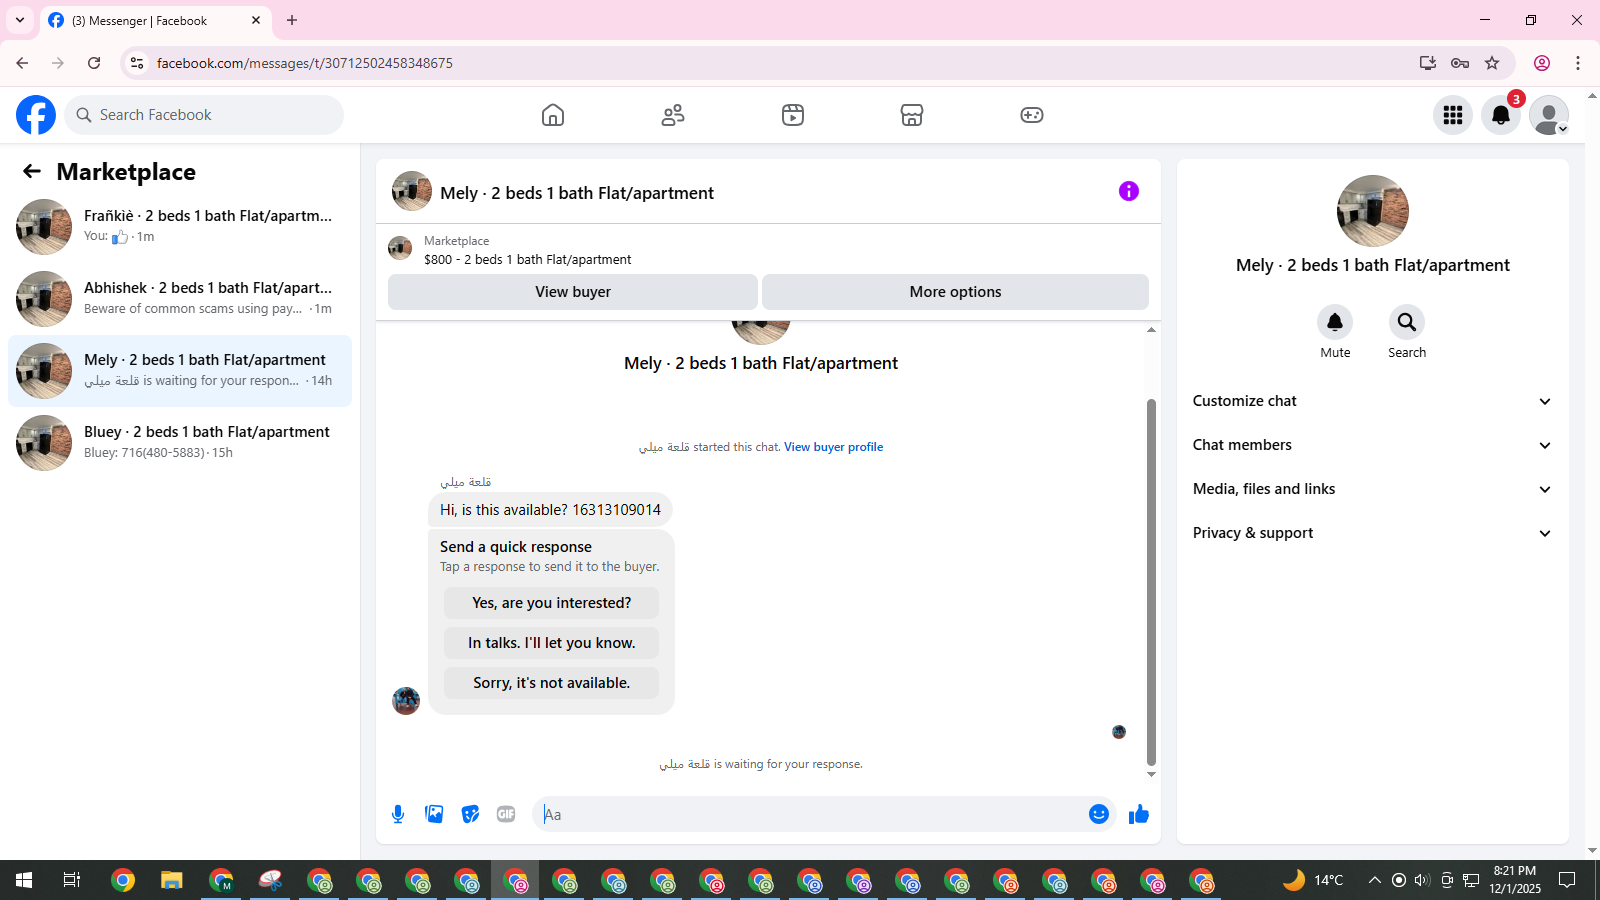Open conversation information purple icon

(1129, 191)
